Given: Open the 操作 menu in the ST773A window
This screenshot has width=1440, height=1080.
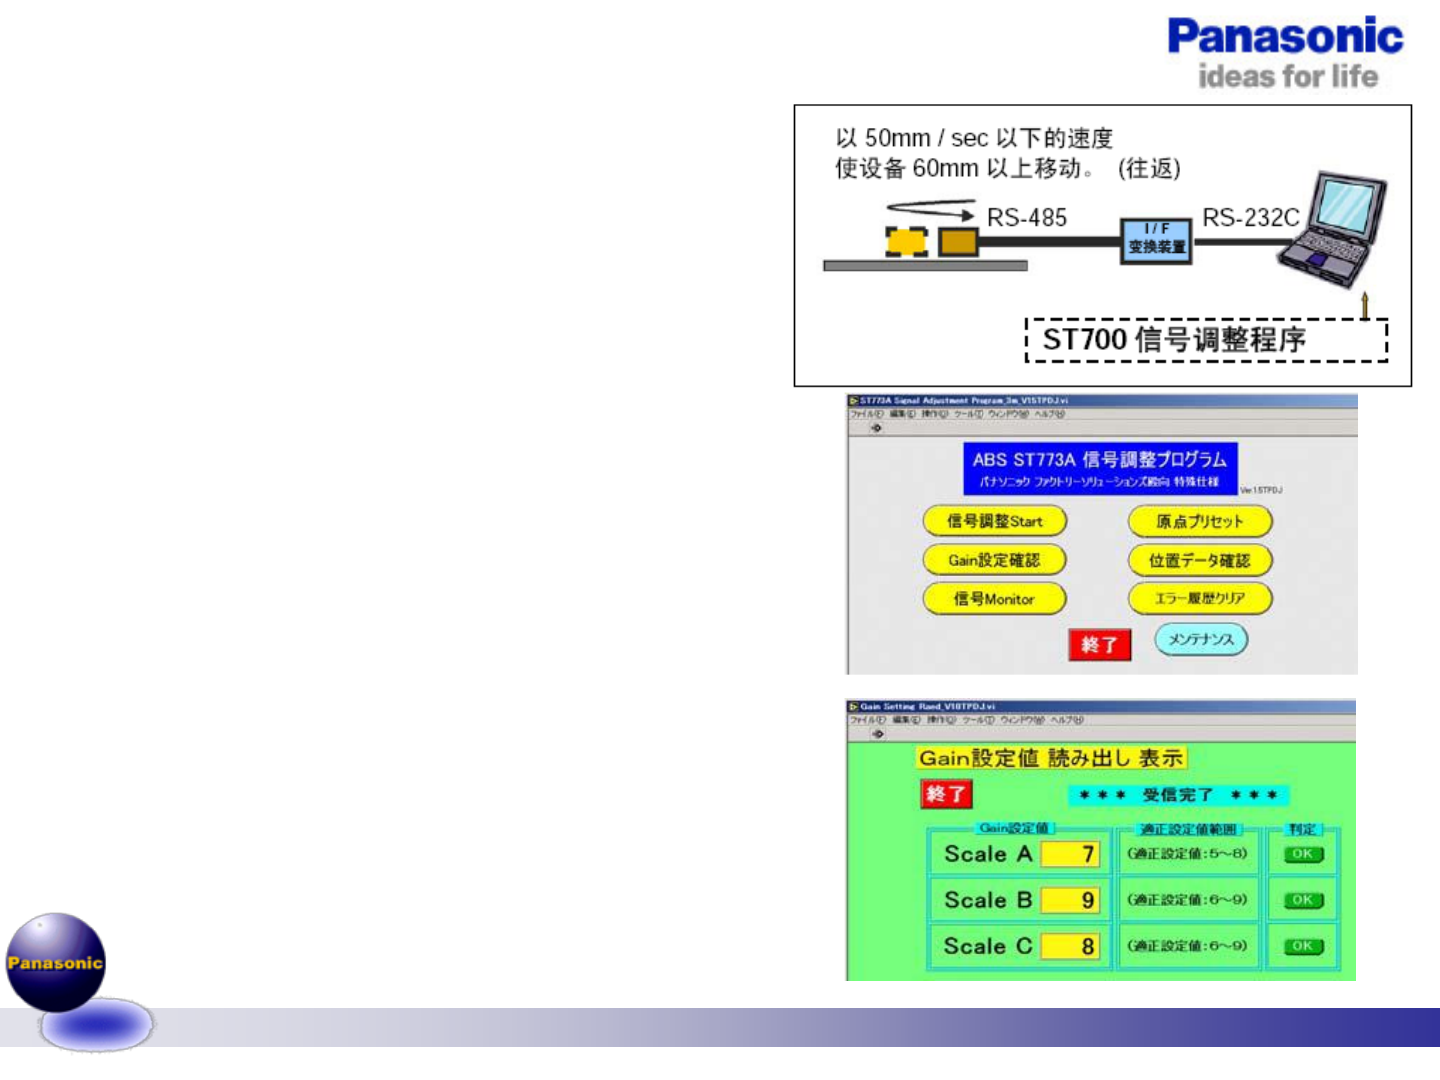Looking at the screenshot, I should click(937, 414).
